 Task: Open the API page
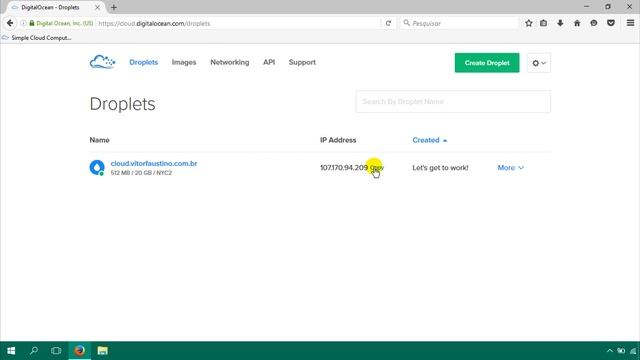pos(269,62)
